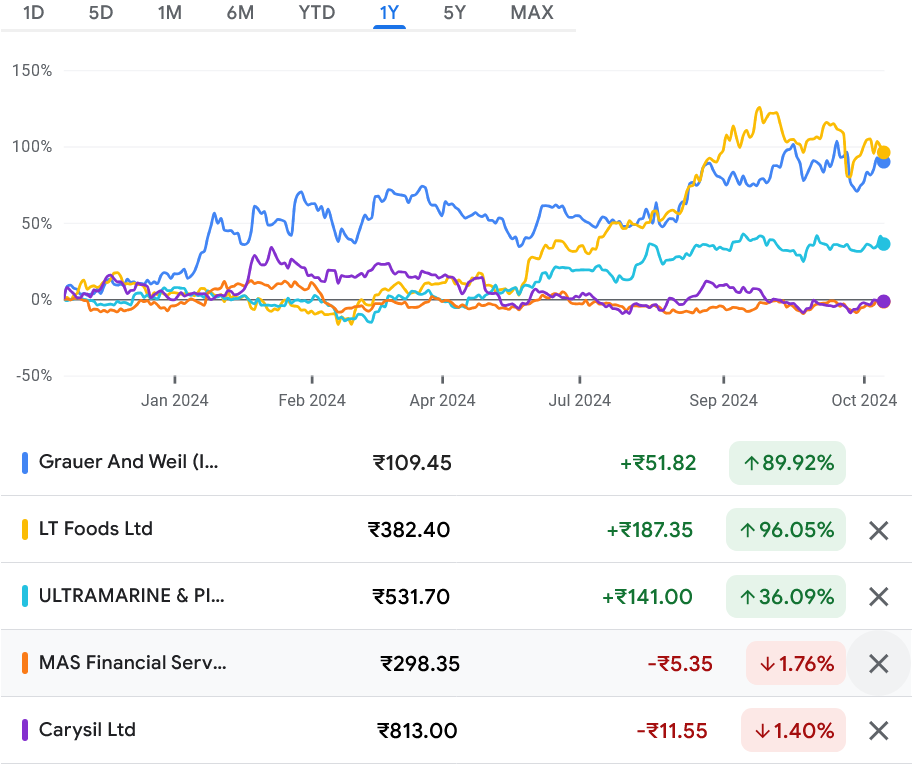Remove MAS Financial Serv... from comparison

click(x=878, y=663)
